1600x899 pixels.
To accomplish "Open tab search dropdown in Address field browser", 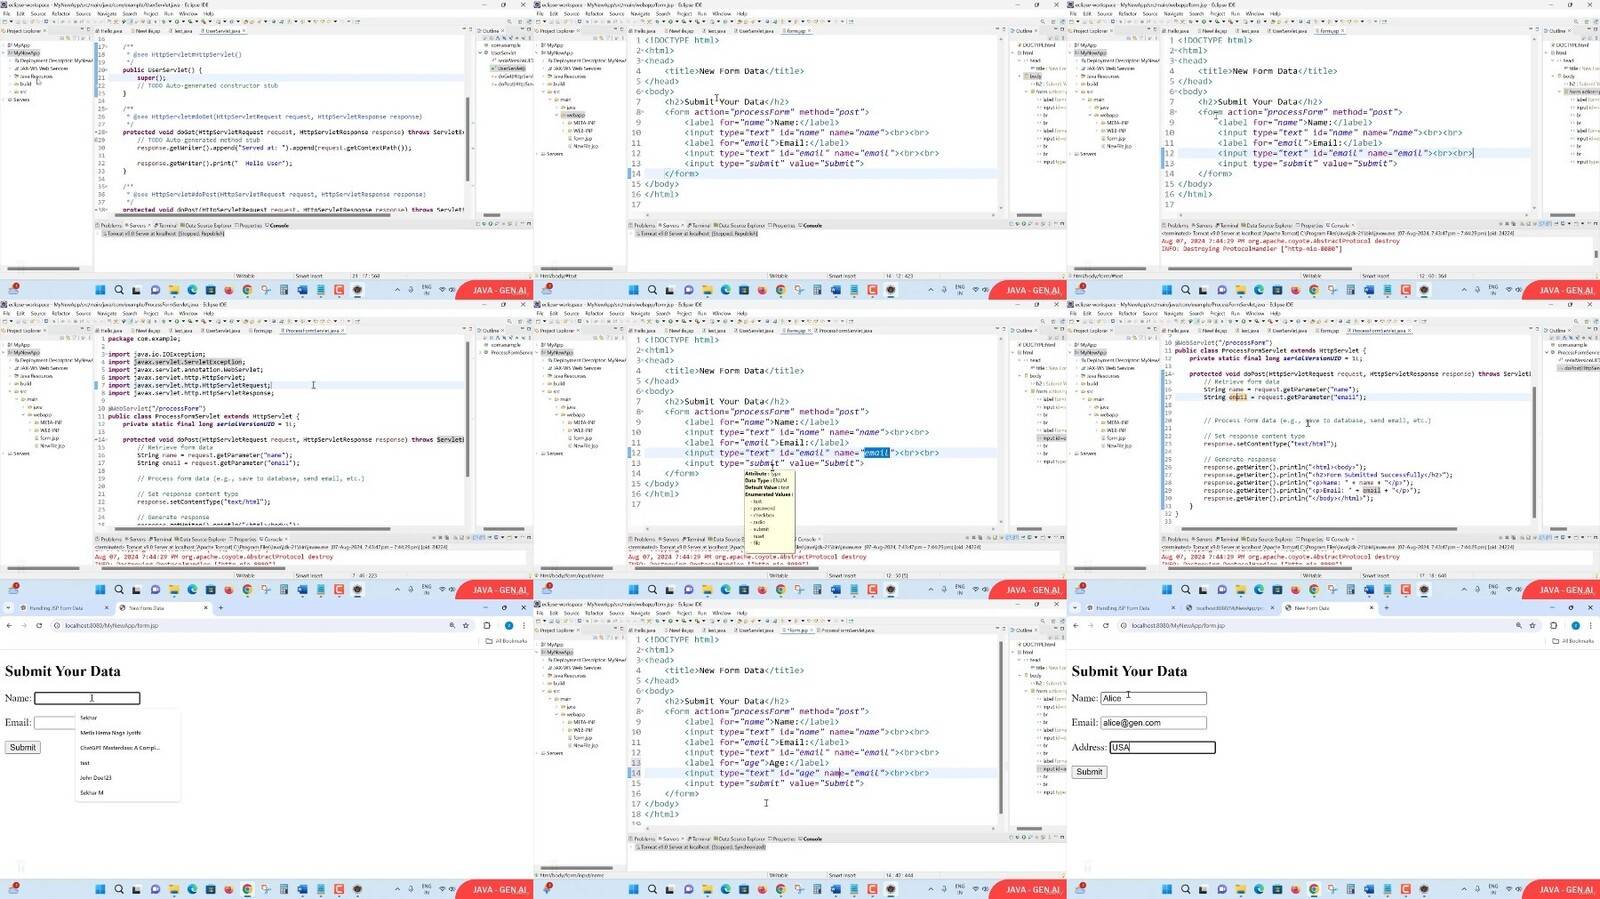I will pyautogui.click(x=1075, y=607).
